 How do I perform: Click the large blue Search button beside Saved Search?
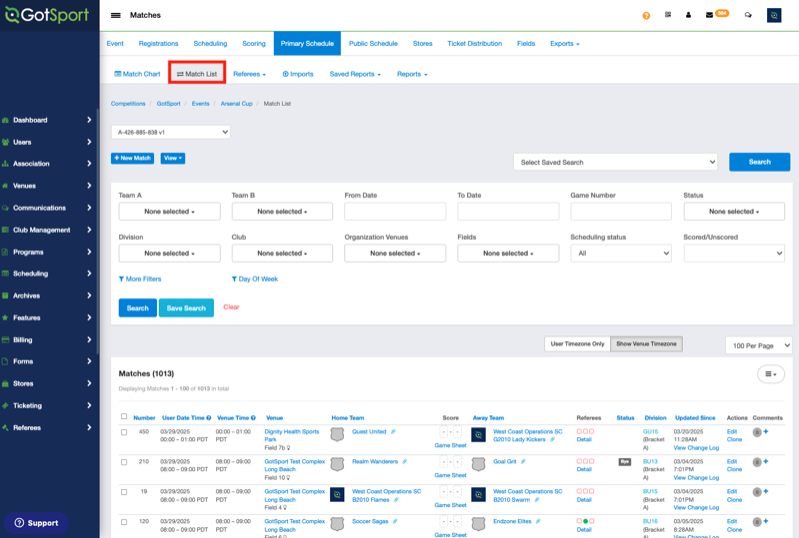coord(759,162)
